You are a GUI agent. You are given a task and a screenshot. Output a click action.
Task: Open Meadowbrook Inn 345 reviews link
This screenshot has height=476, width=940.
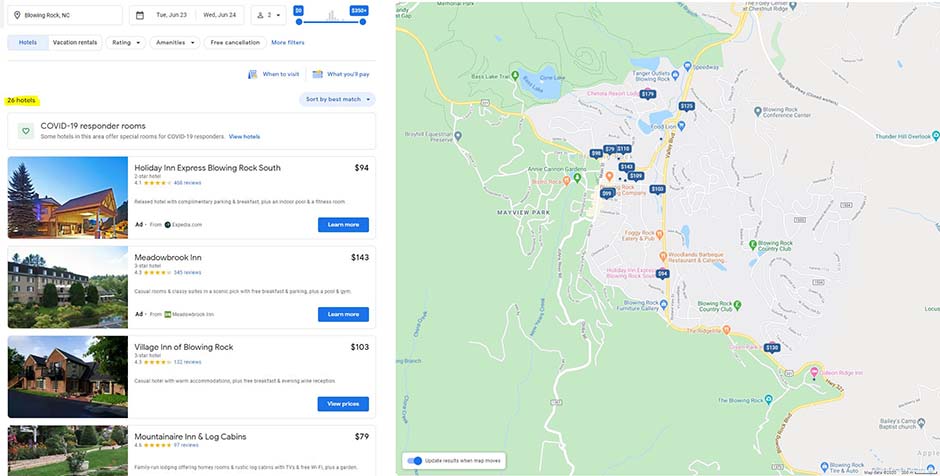(188, 272)
